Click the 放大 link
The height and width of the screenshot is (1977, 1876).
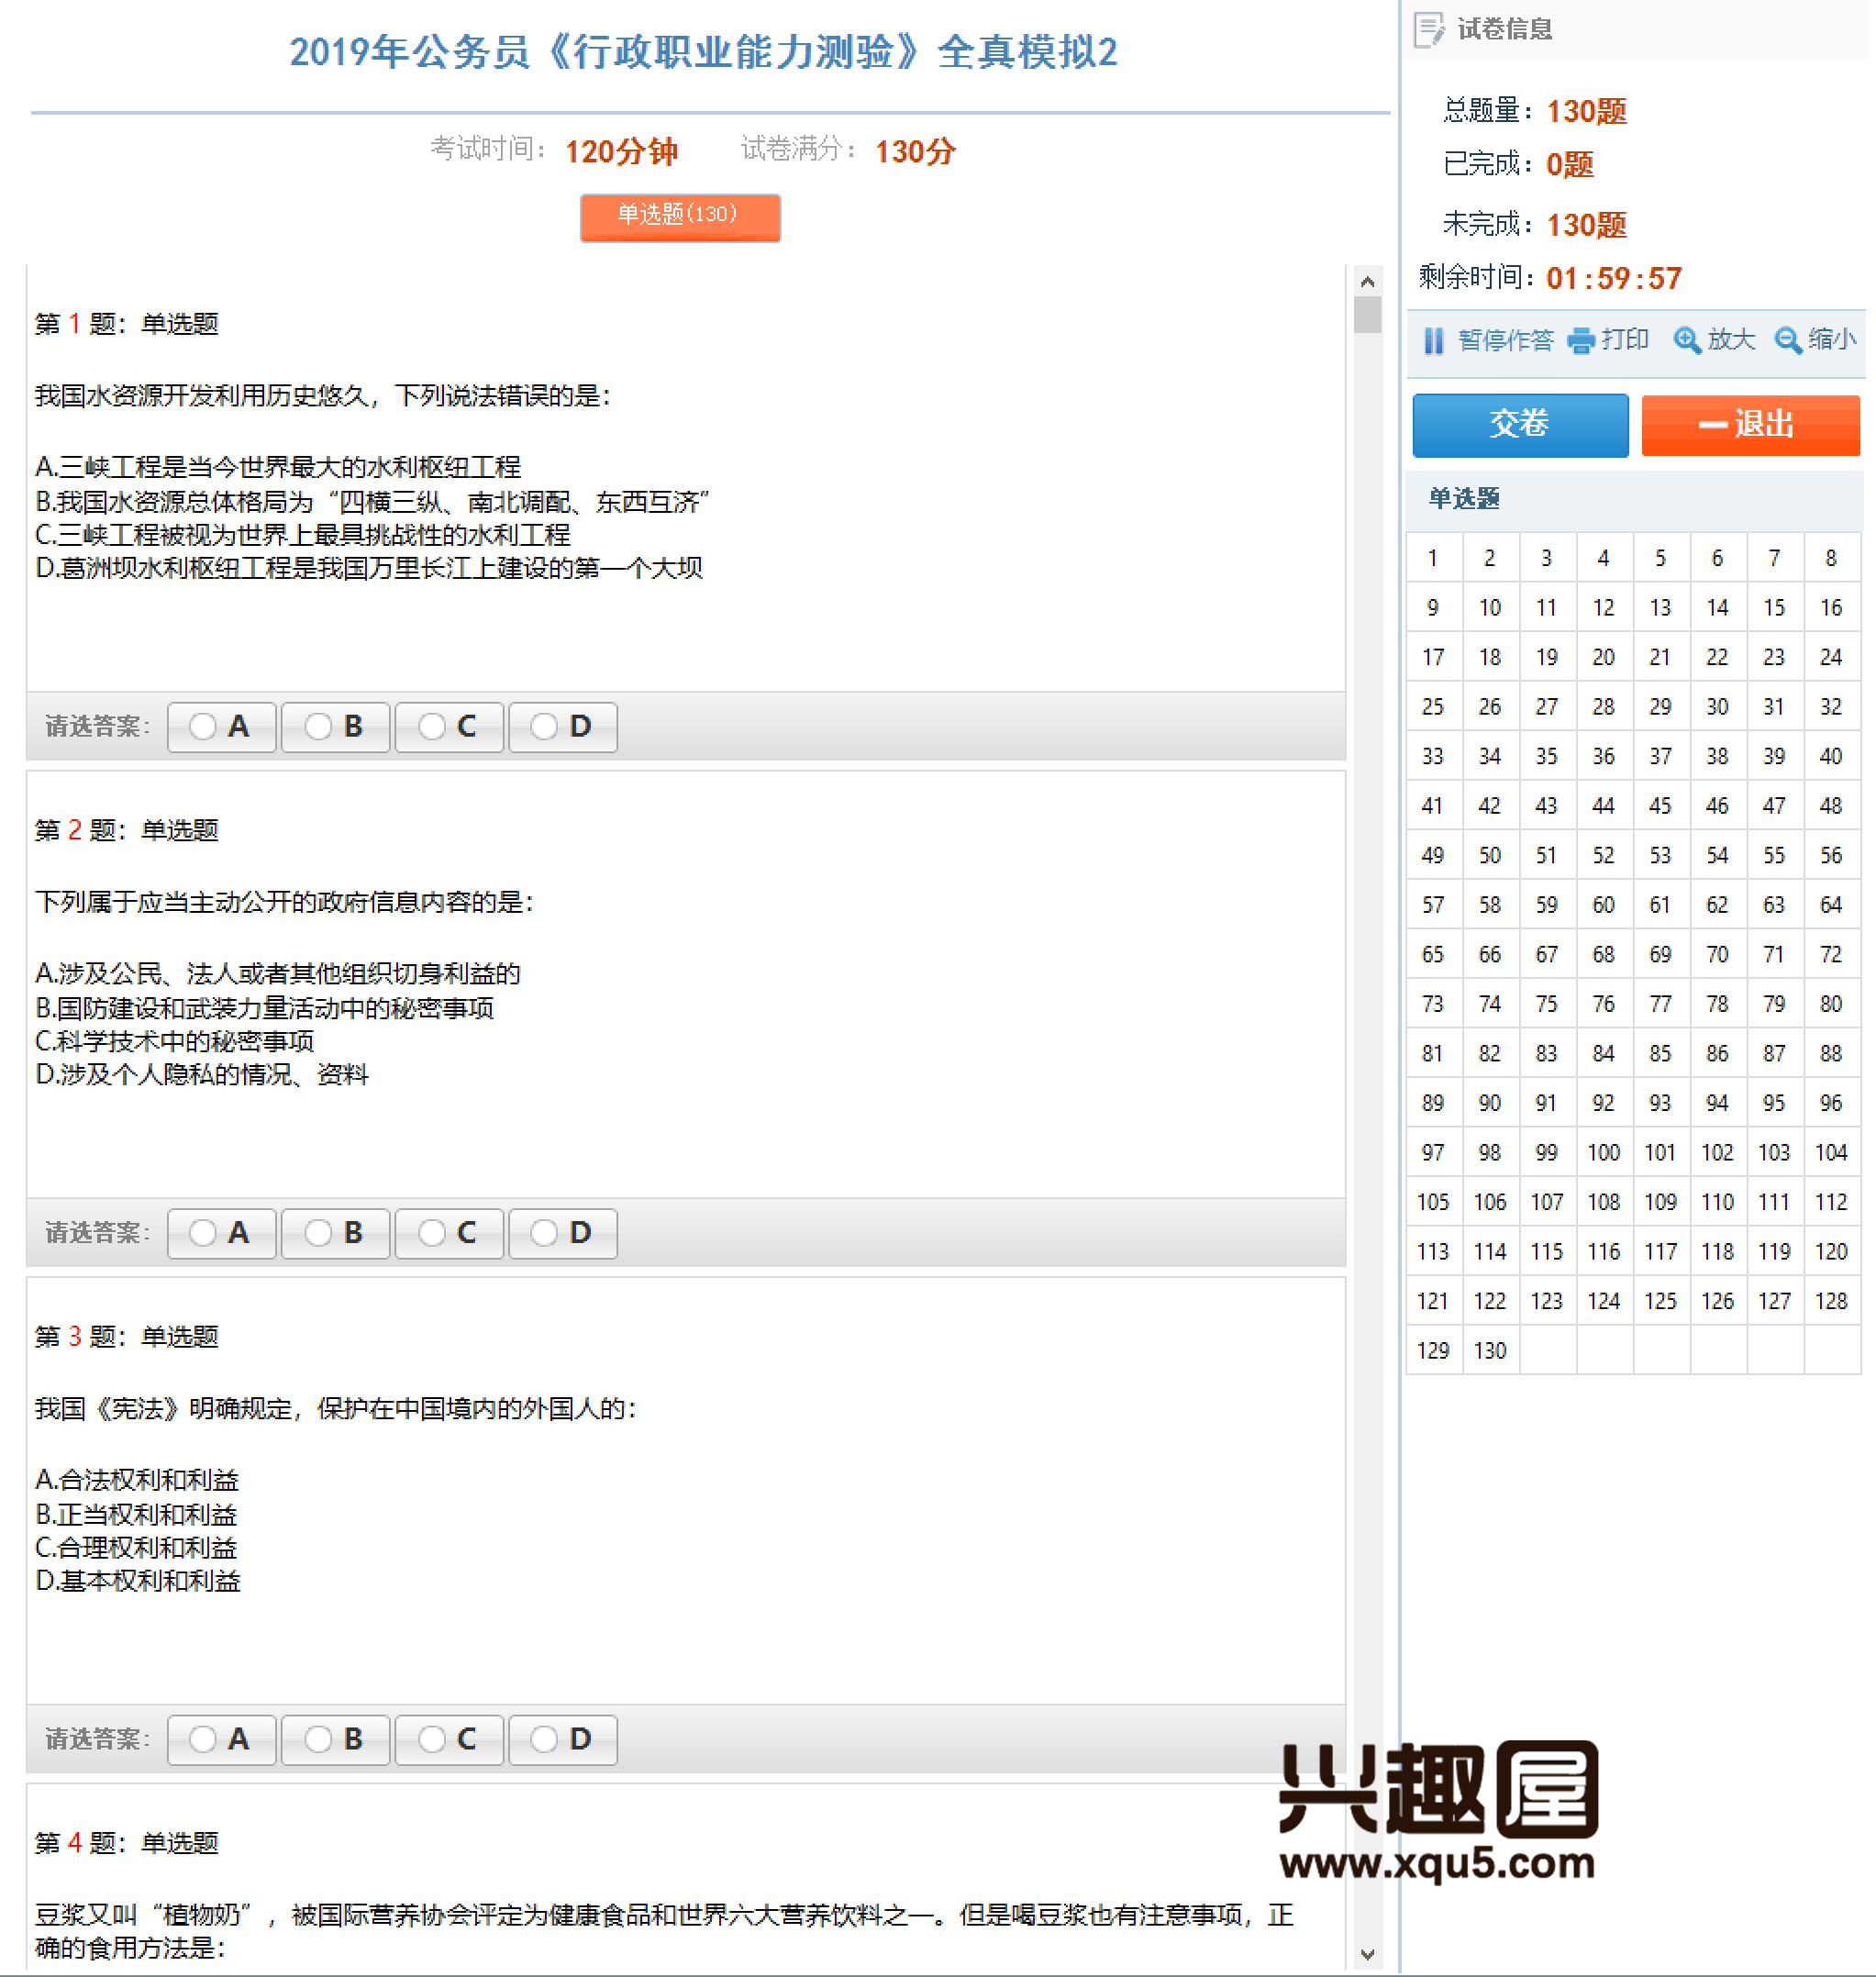pyautogui.click(x=1731, y=341)
